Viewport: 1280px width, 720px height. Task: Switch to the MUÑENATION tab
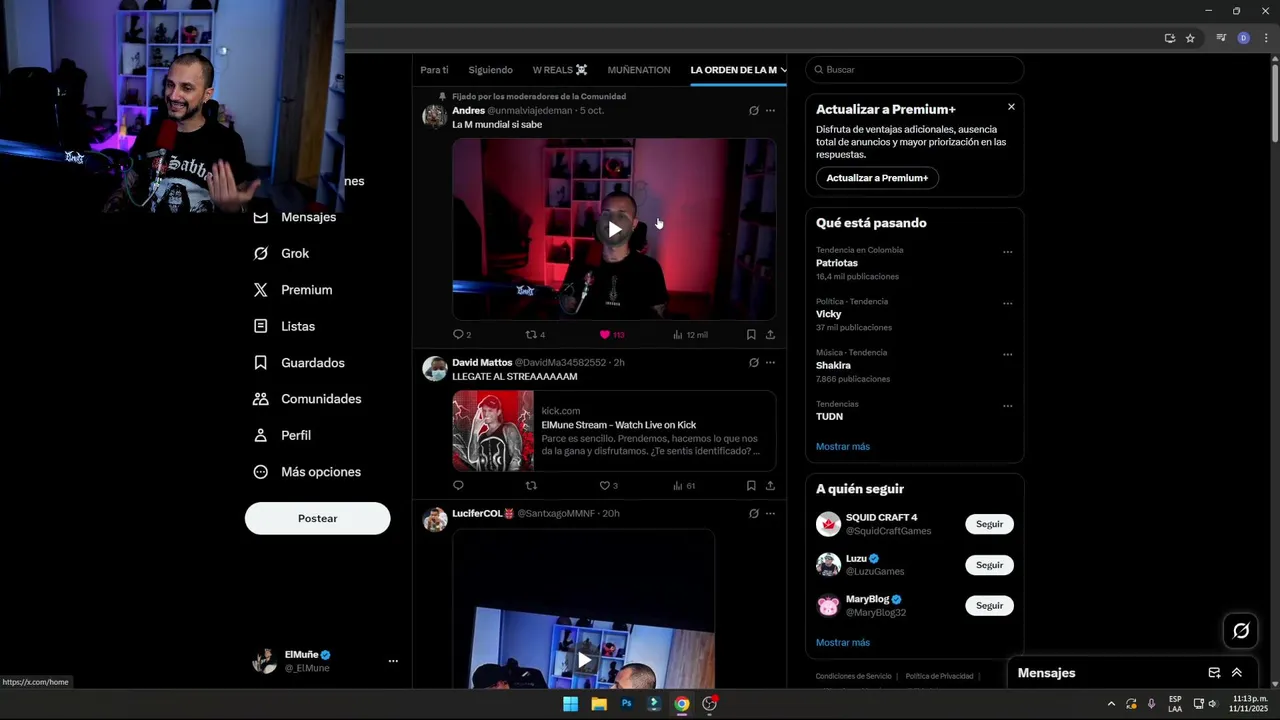pos(638,70)
